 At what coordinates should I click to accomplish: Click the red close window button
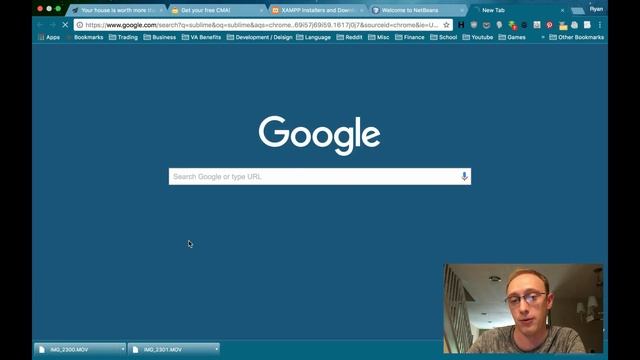tap(40, 9)
